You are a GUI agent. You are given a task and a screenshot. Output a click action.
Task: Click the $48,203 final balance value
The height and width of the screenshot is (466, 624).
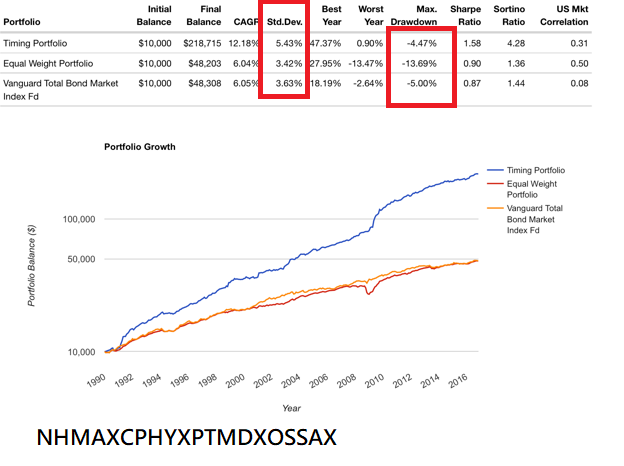pyautogui.click(x=205, y=64)
